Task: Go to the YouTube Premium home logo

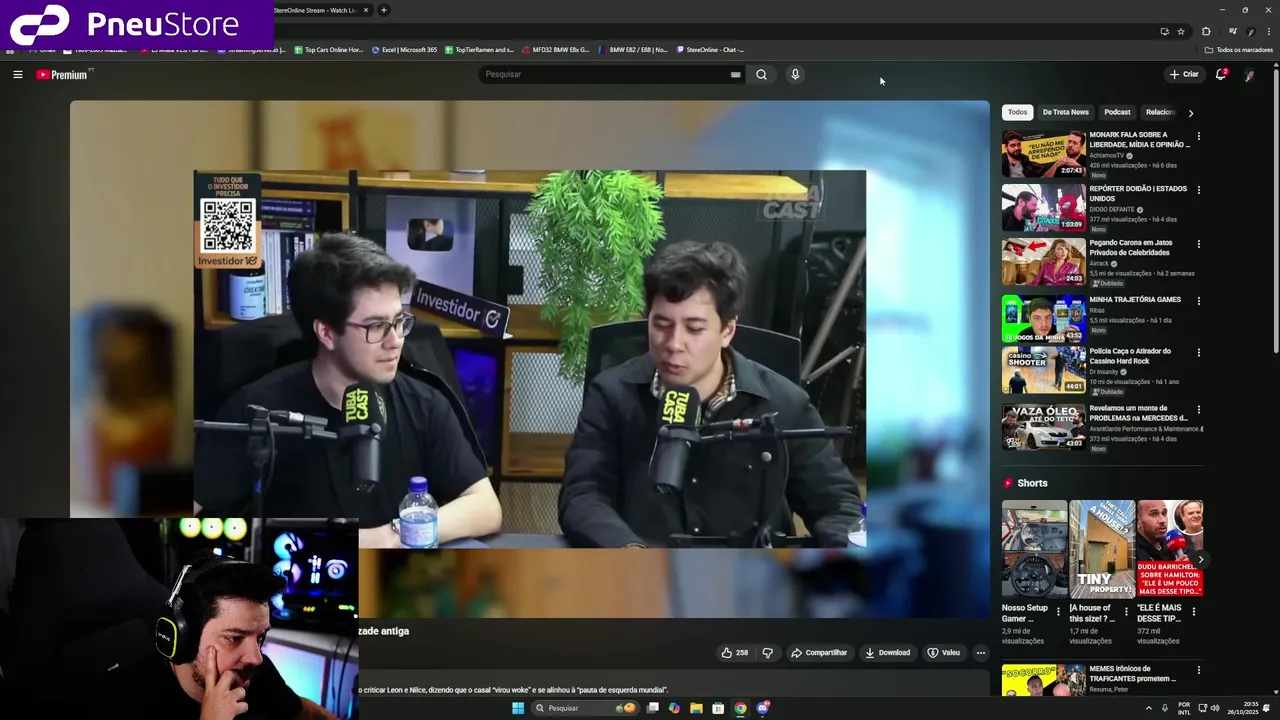Action: point(62,74)
